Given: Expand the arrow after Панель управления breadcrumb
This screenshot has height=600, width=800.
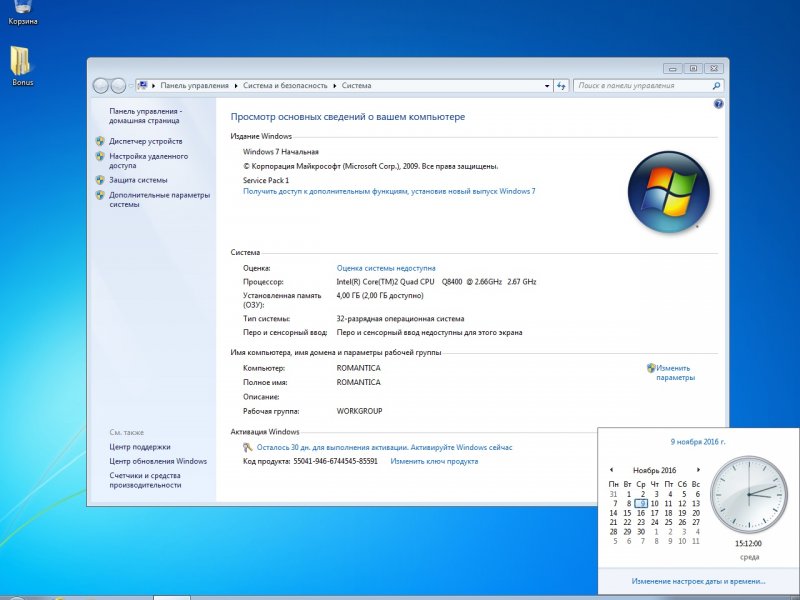Looking at the screenshot, I should point(236,86).
